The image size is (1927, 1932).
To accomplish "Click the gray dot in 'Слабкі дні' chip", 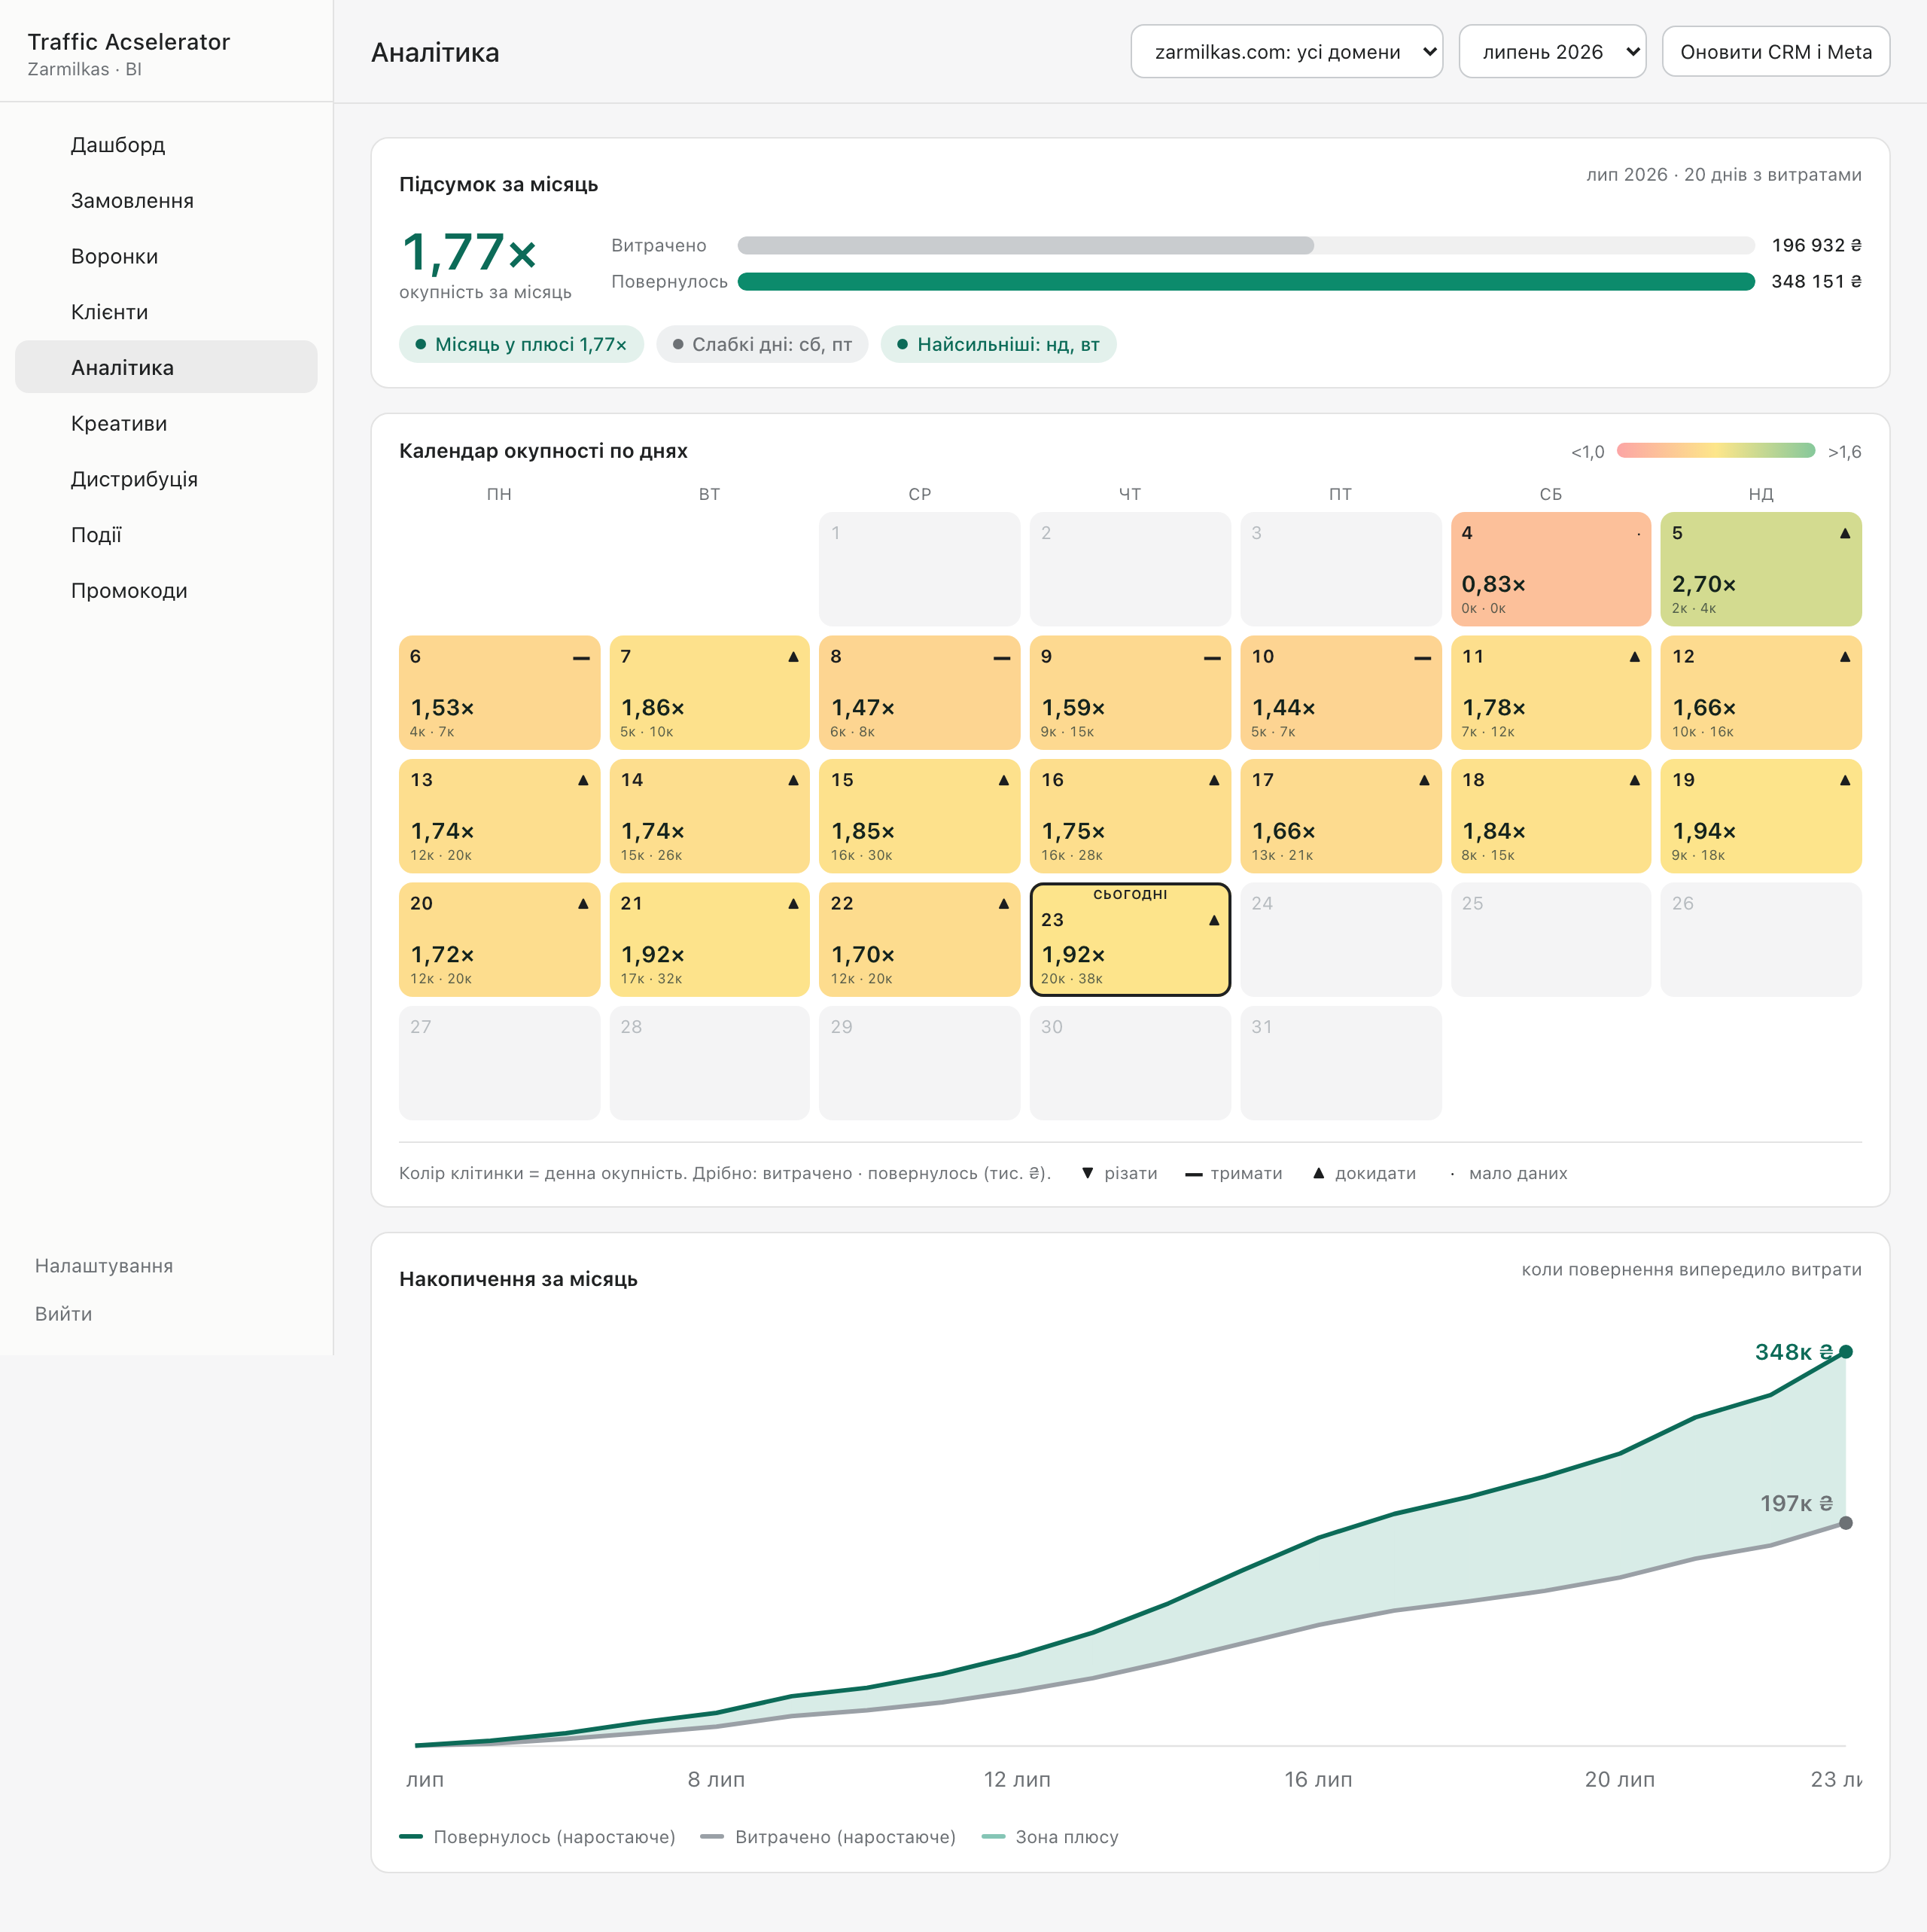I will (x=678, y=344).
